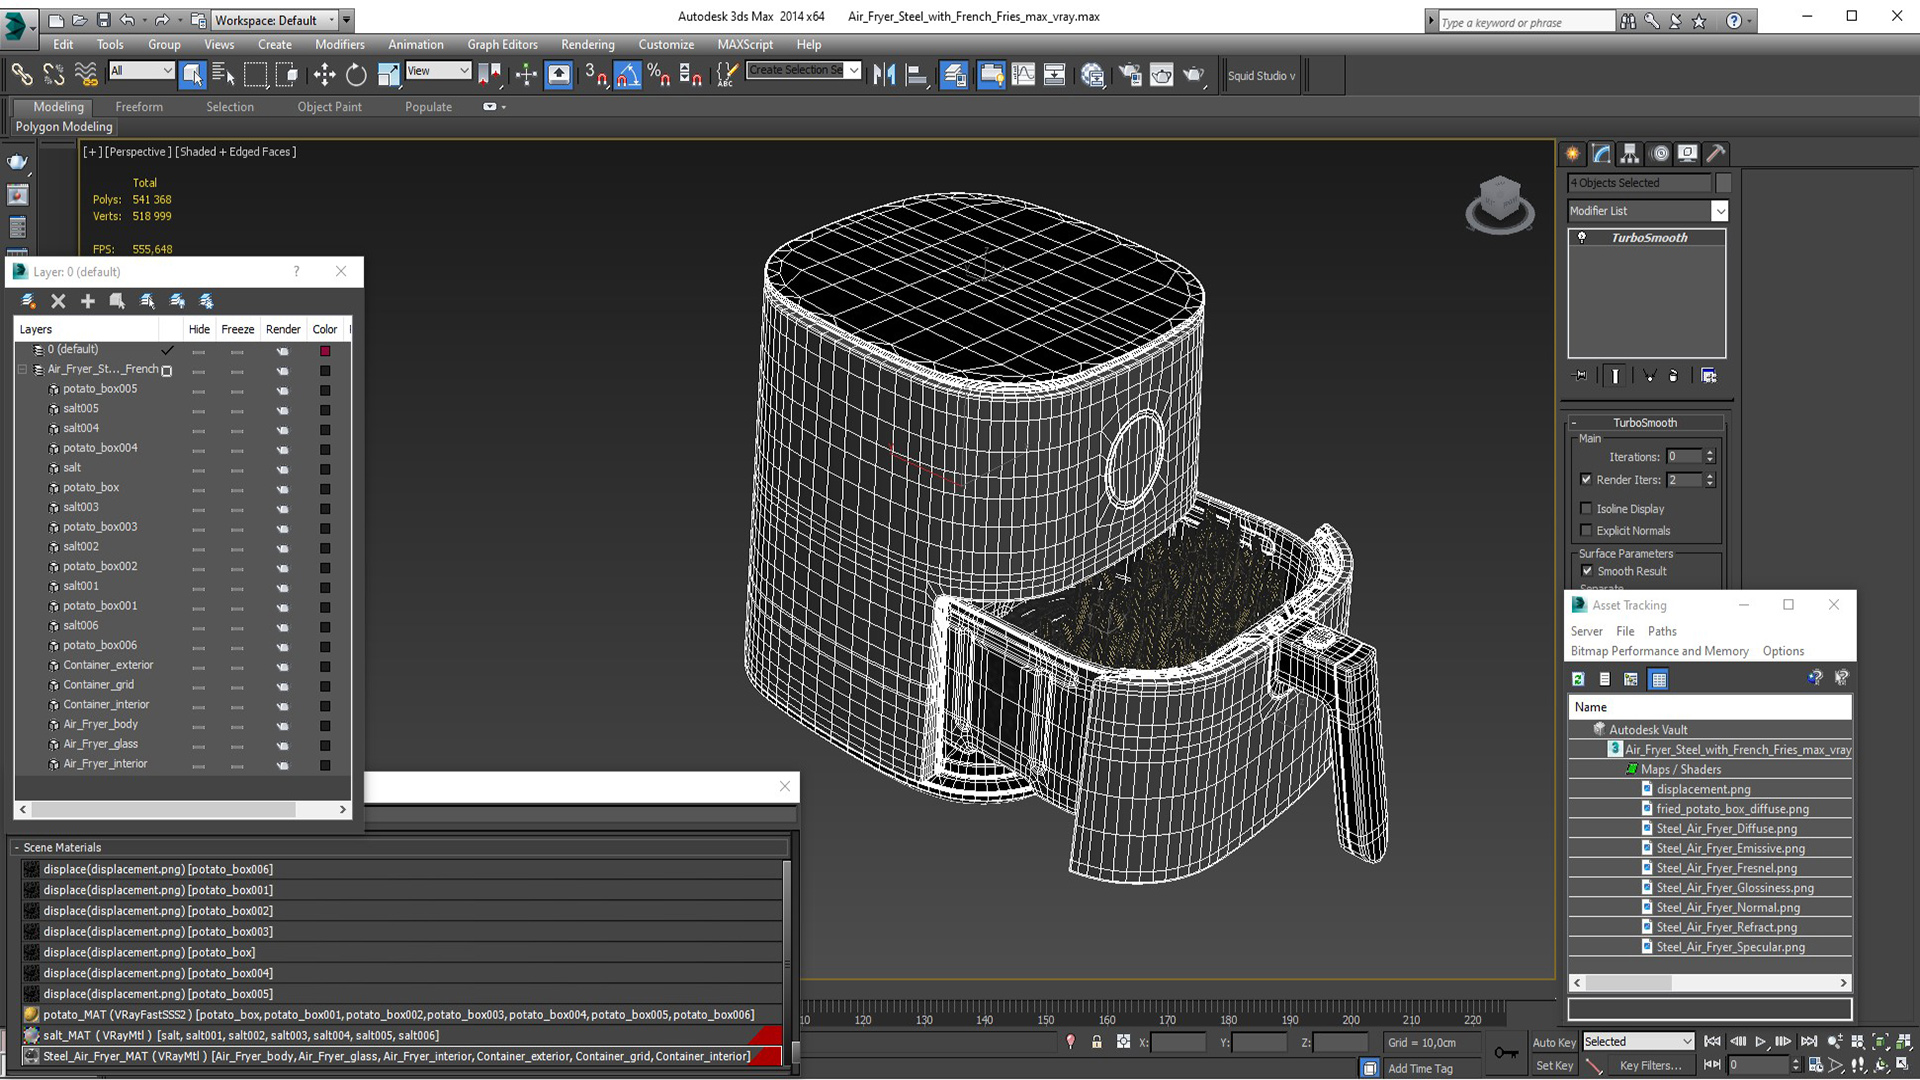1920x1080 pixels.
Task: Open the Hierarchy command panel tab
Action: 1630,153
